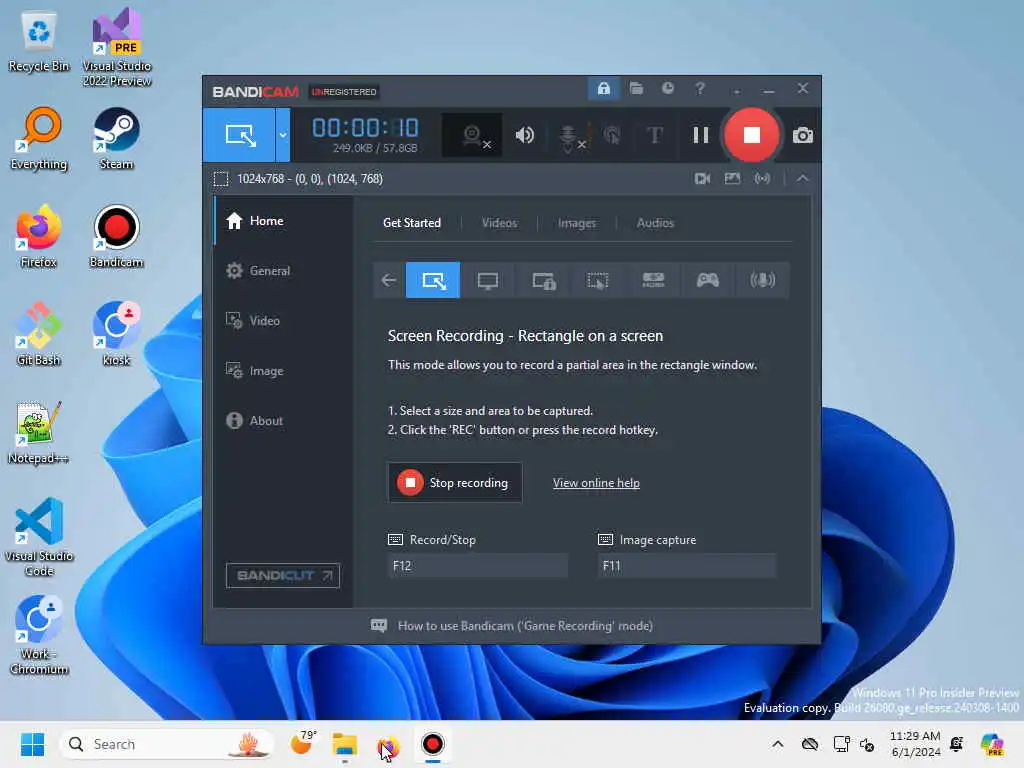
Task: Click the 1024x768 capture size text
Action: 310,179
